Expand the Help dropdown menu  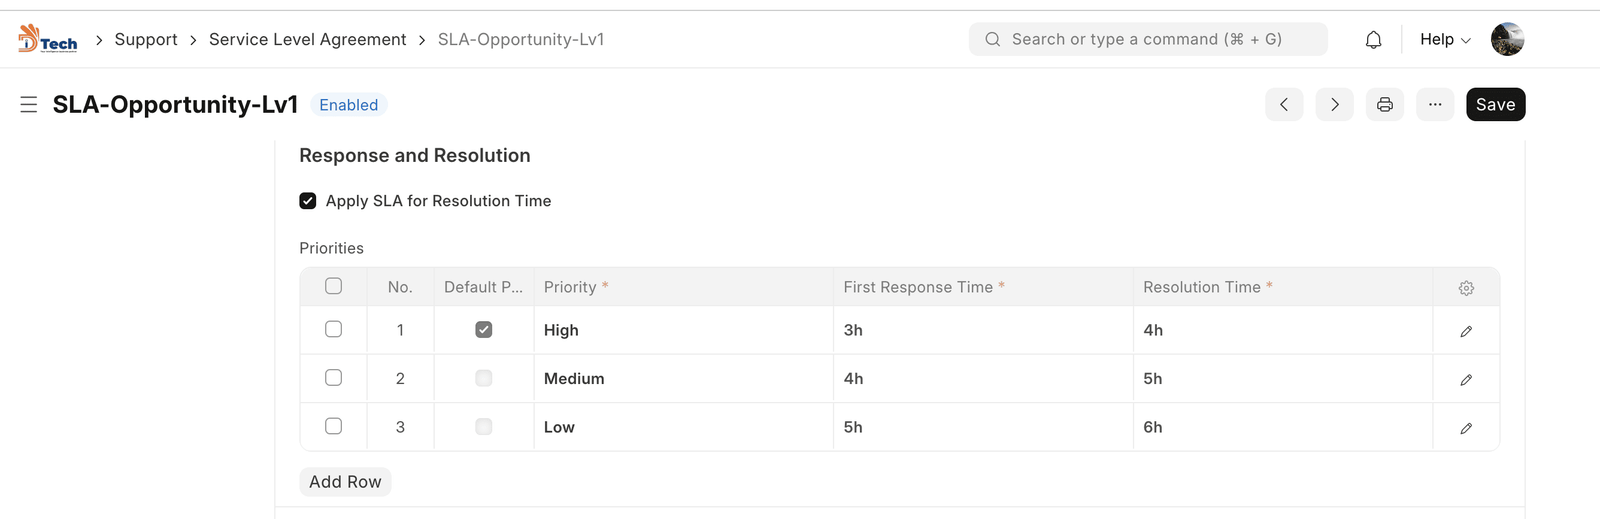(1445, 40)
